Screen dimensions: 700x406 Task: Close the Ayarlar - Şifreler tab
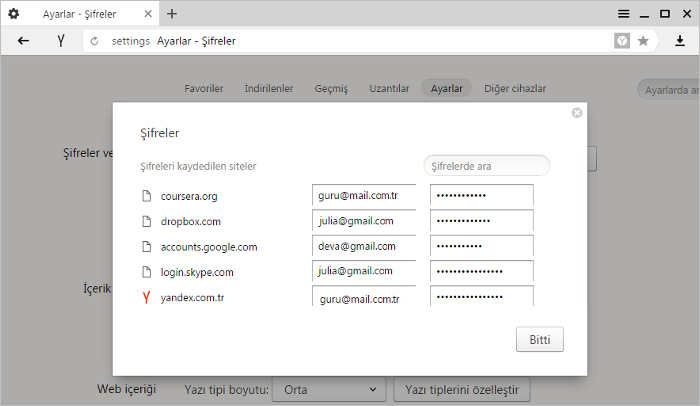148,14
